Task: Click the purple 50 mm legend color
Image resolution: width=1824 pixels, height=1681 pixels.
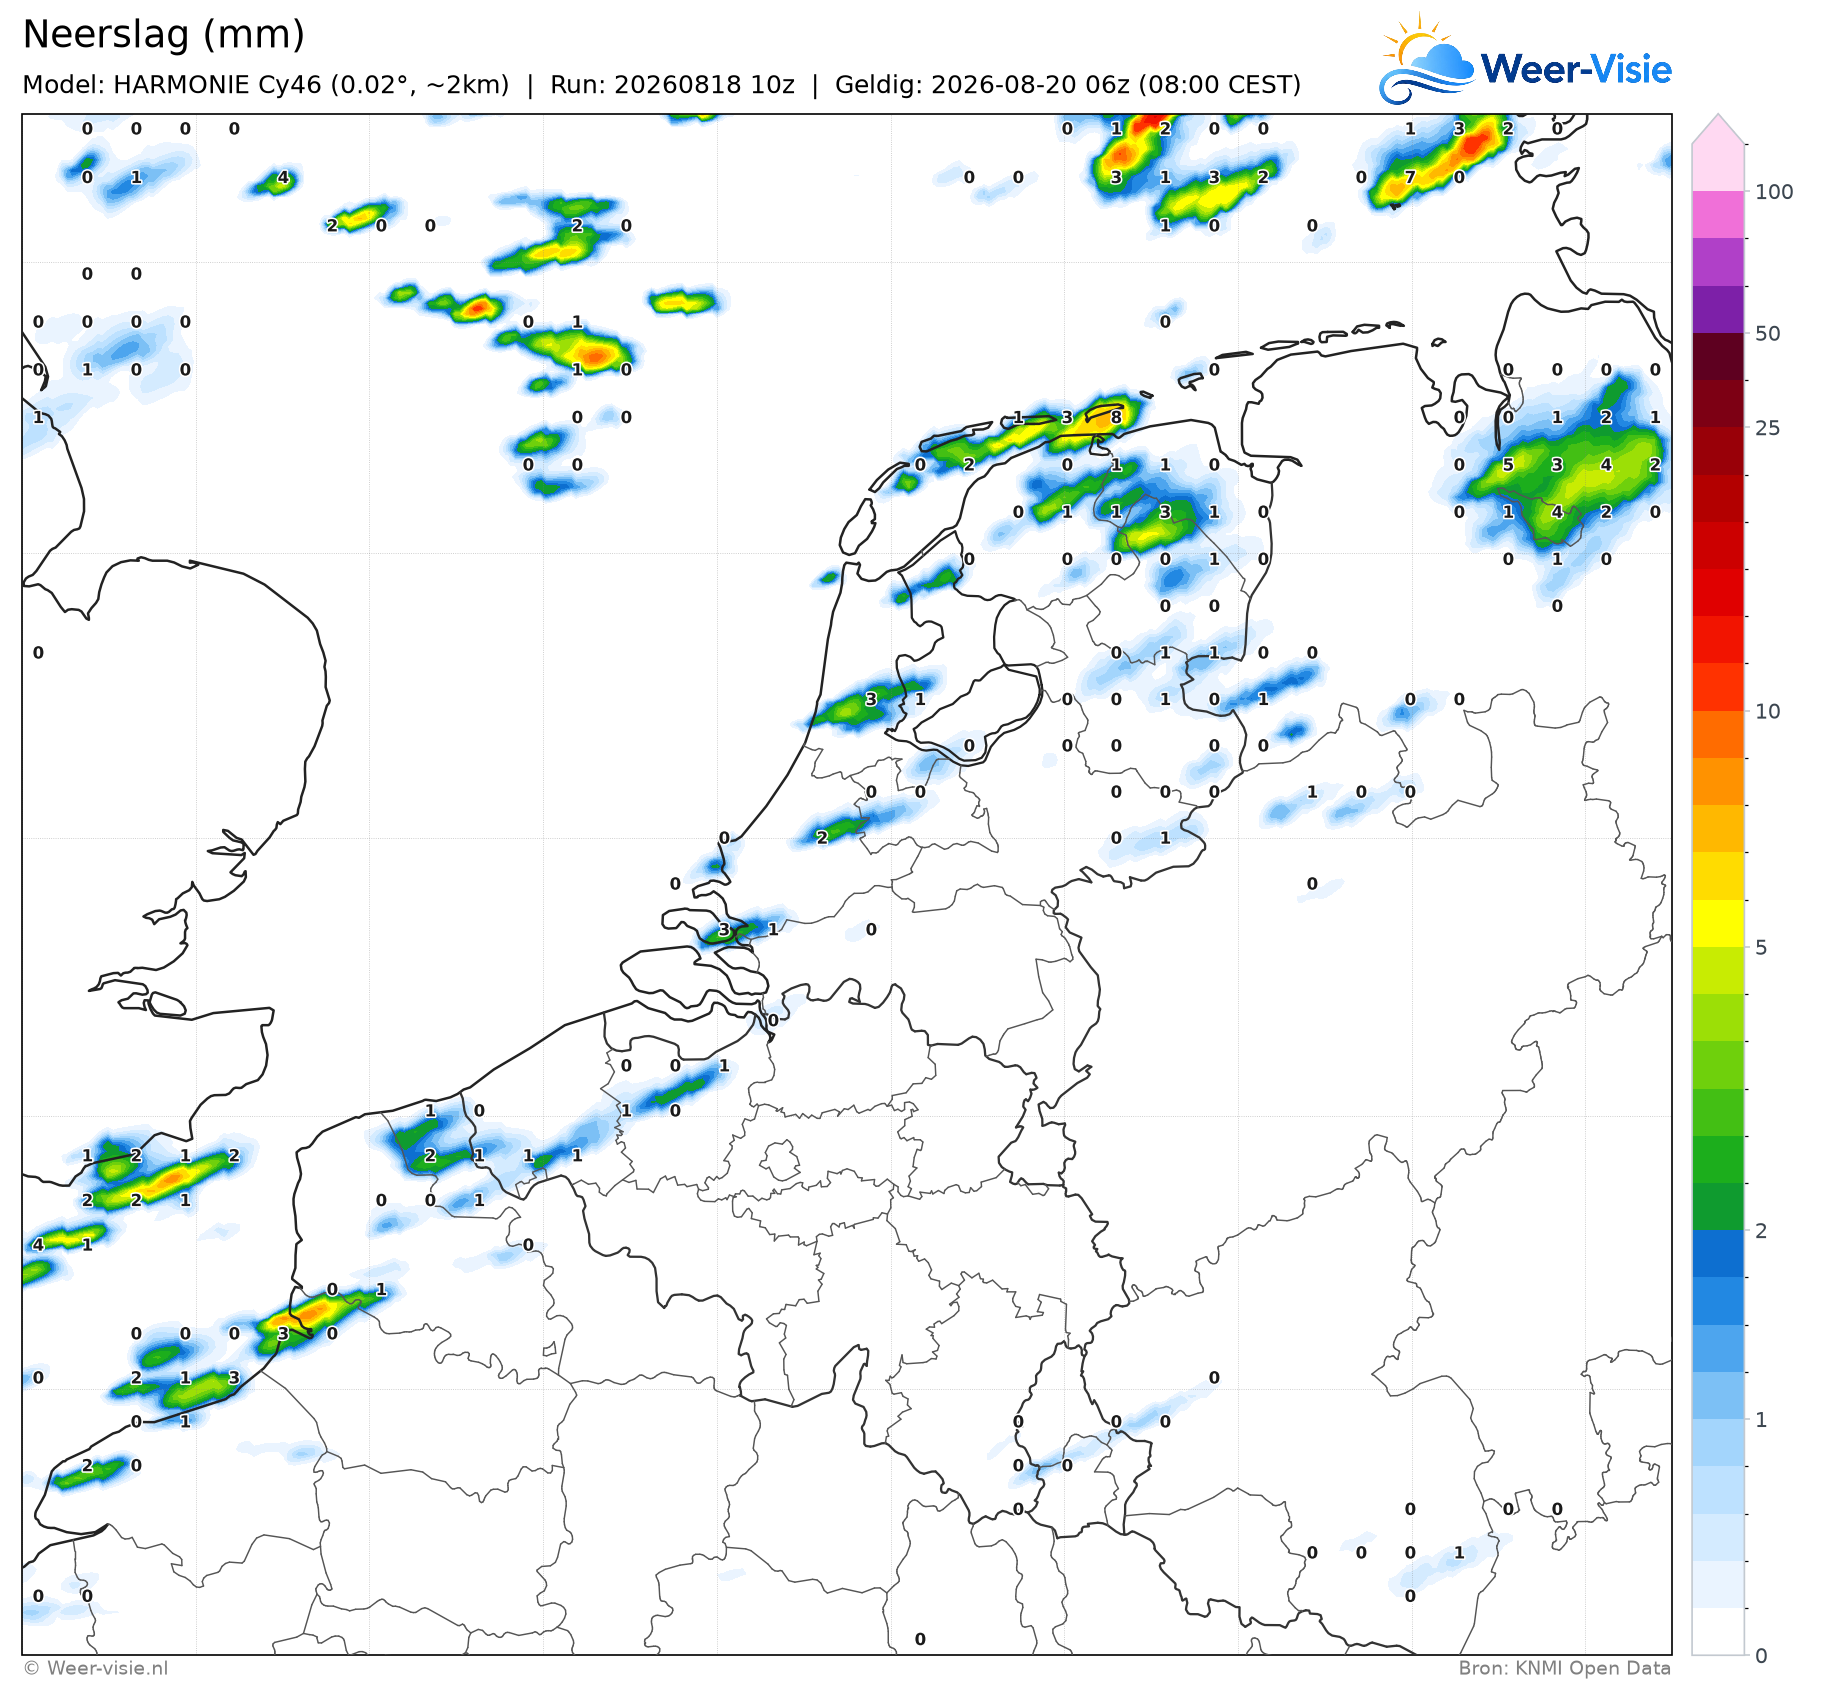Action: 1718,309
